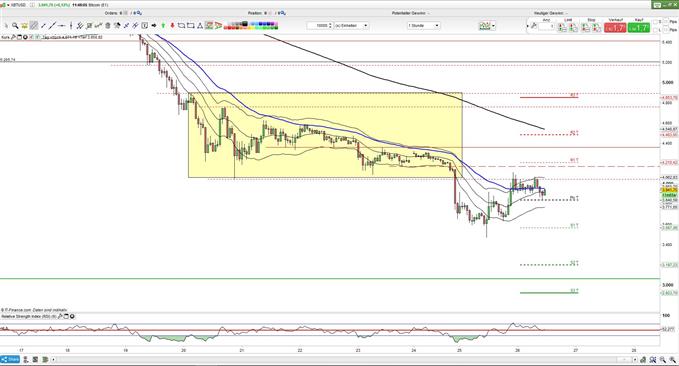Select the magnifier zoom tool in drawing toolbar
This screenshot has height=366, width=679.
tap(15, 26)
